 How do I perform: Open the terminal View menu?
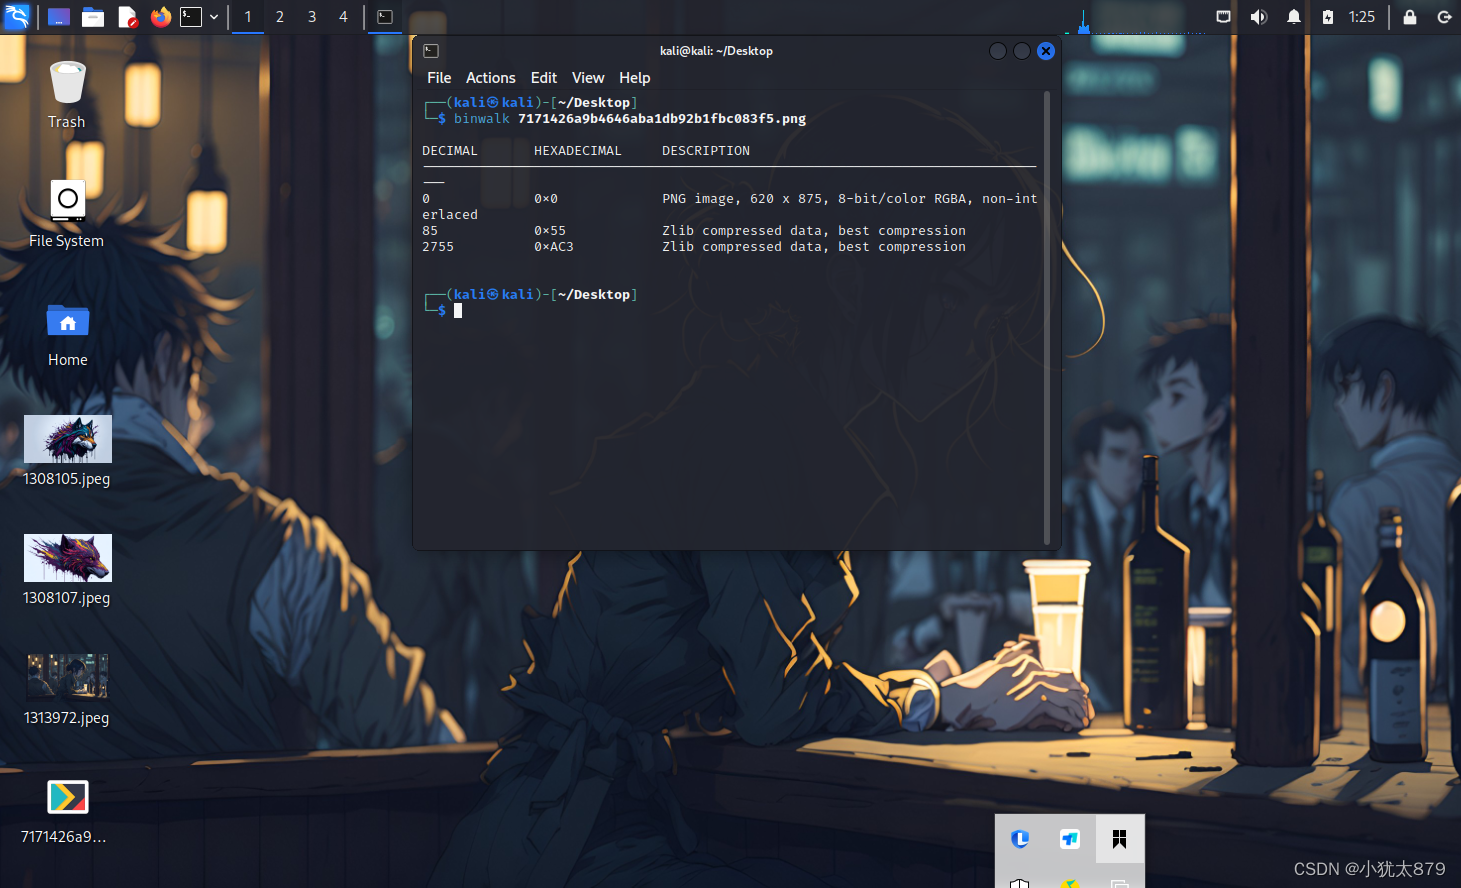click(588, 78)
